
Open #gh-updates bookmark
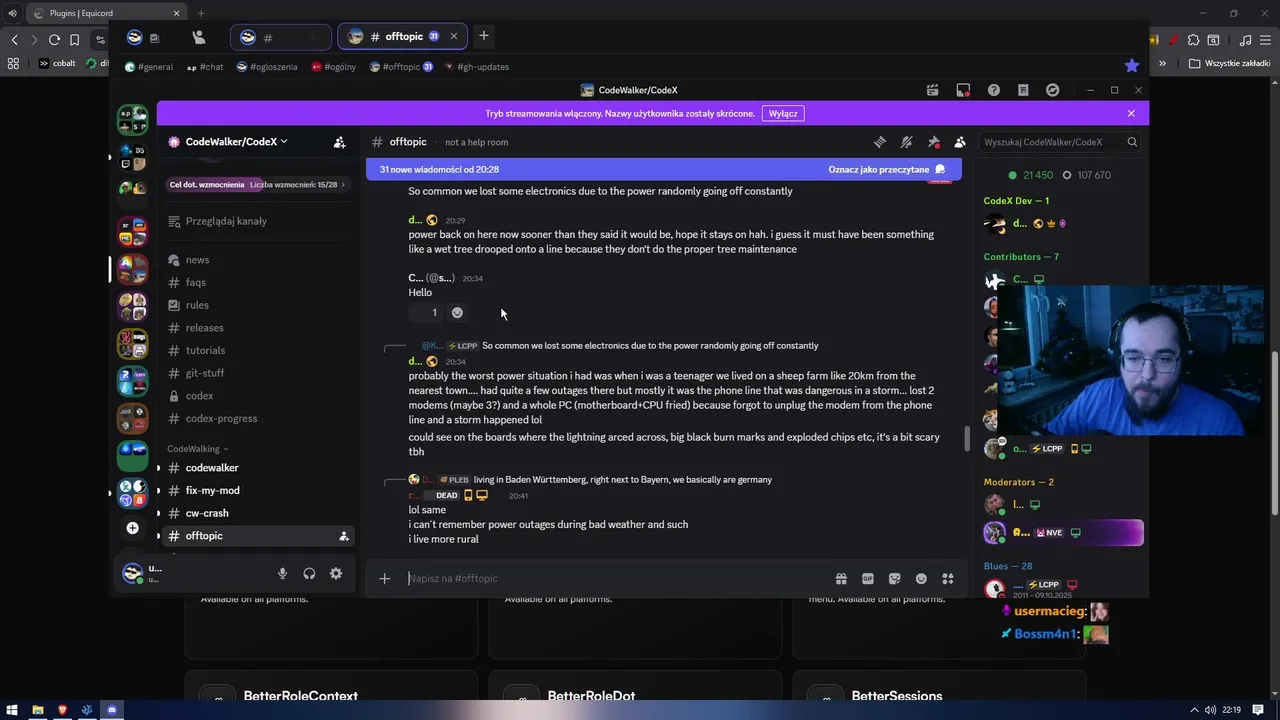(477, 67)
